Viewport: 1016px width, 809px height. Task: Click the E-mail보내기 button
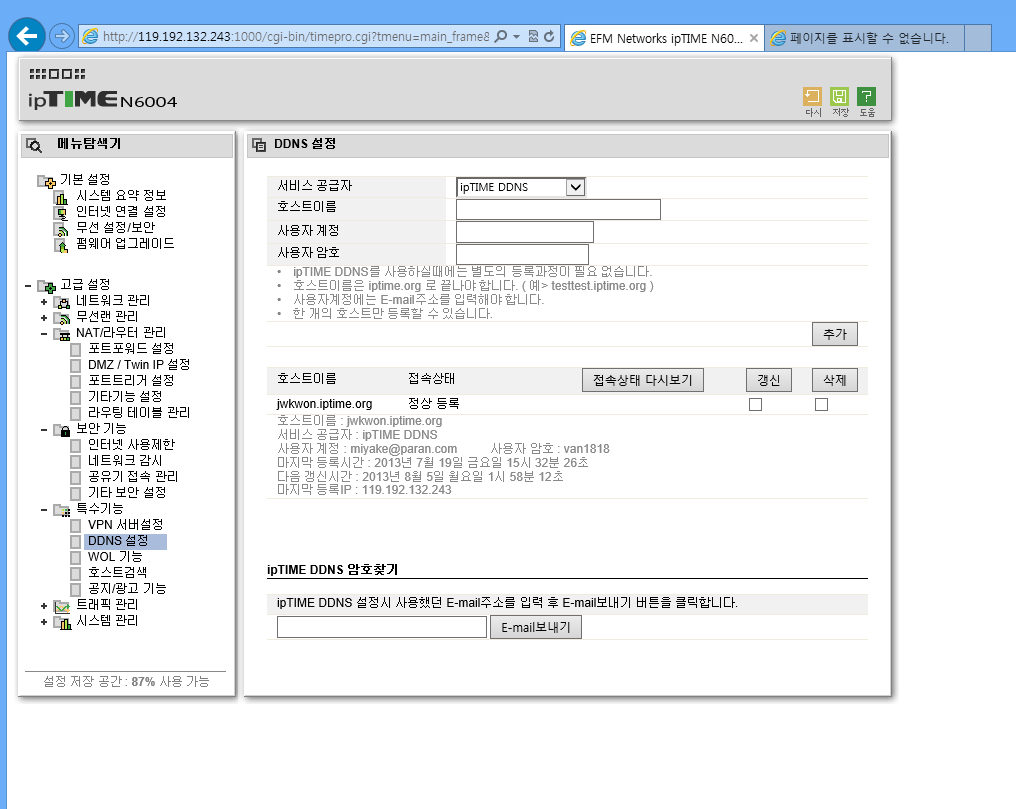pos(536,627)
